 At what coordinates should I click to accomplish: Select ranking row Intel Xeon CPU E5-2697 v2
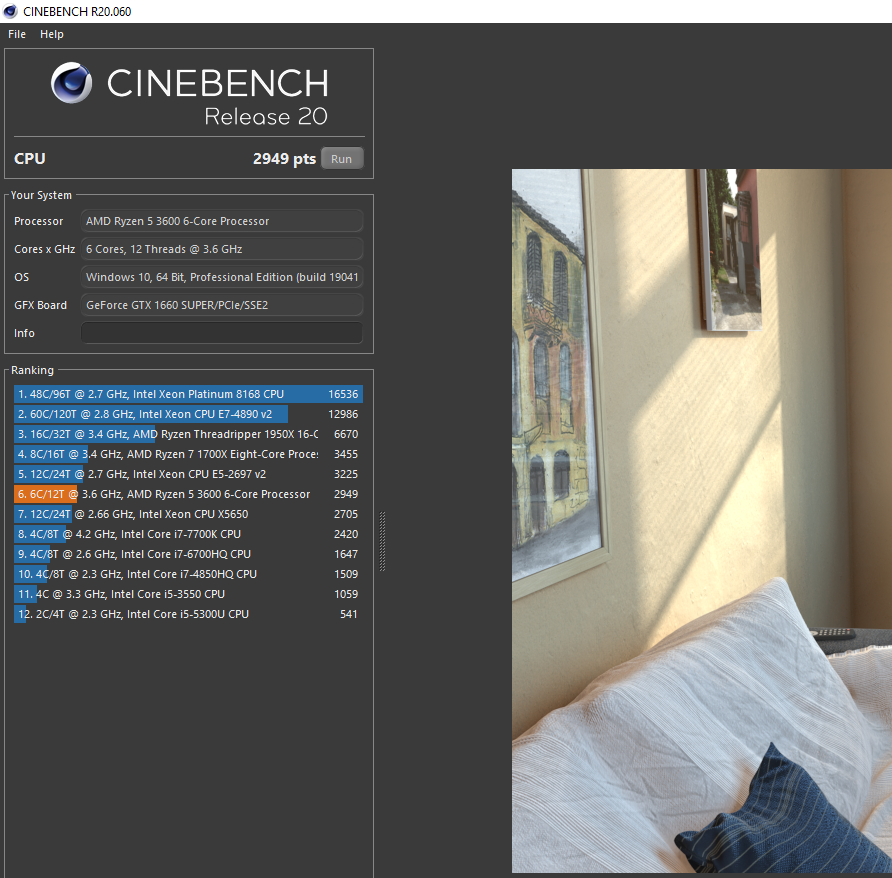click(x=188, y=474)
